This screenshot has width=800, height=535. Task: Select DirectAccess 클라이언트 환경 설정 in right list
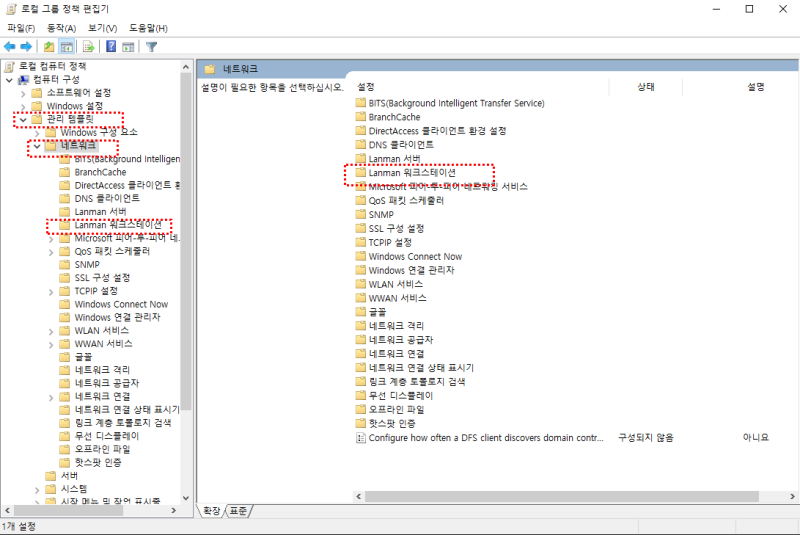pyautogui.click(x=437, y=131)
